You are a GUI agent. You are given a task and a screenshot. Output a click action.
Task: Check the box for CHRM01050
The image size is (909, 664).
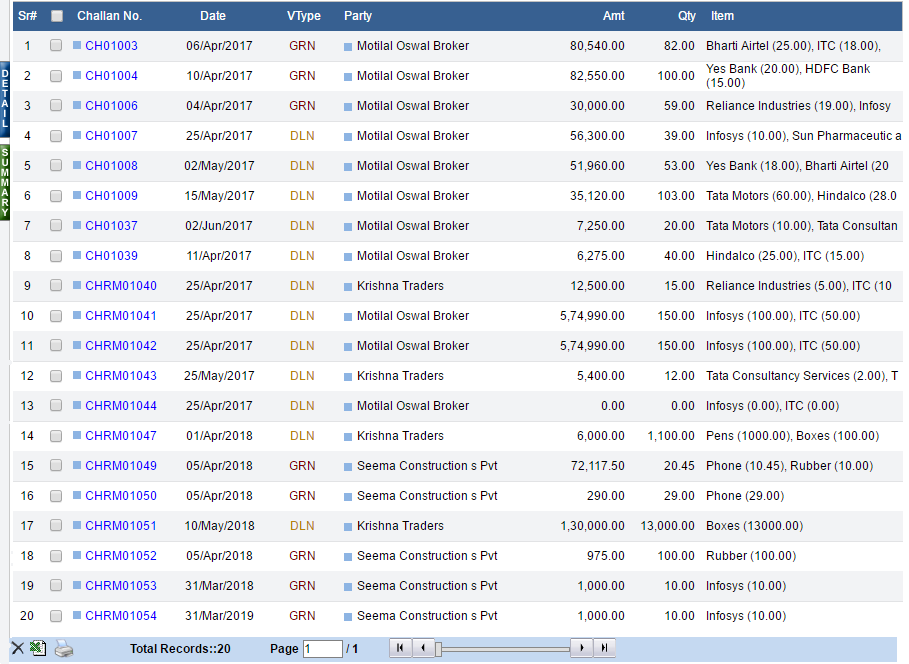point(56,495)
